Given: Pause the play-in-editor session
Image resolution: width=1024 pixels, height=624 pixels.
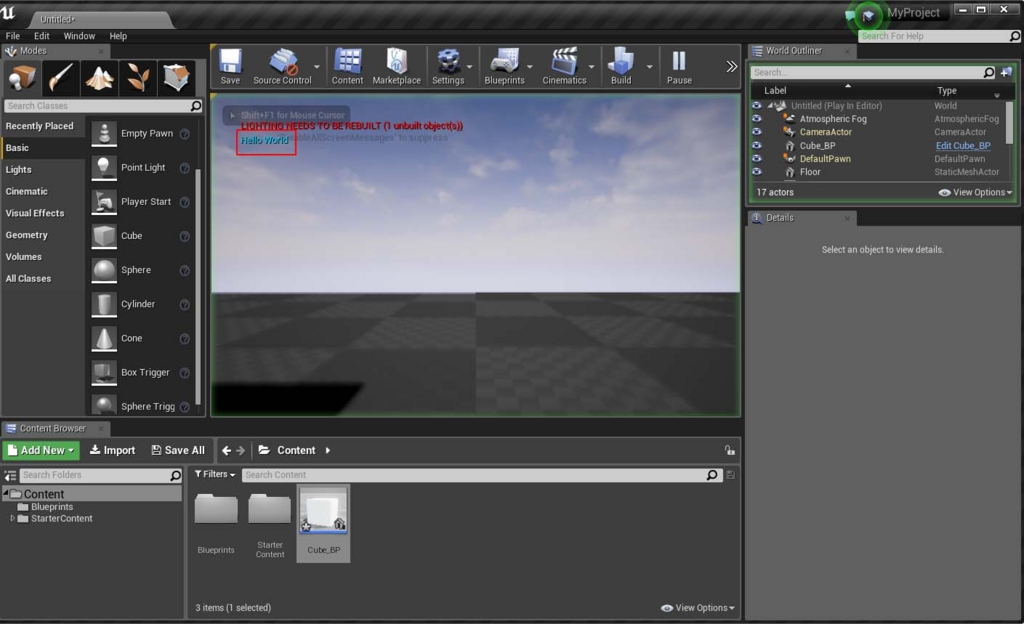Looking at the screenshot, I should [x=679, y=67].
